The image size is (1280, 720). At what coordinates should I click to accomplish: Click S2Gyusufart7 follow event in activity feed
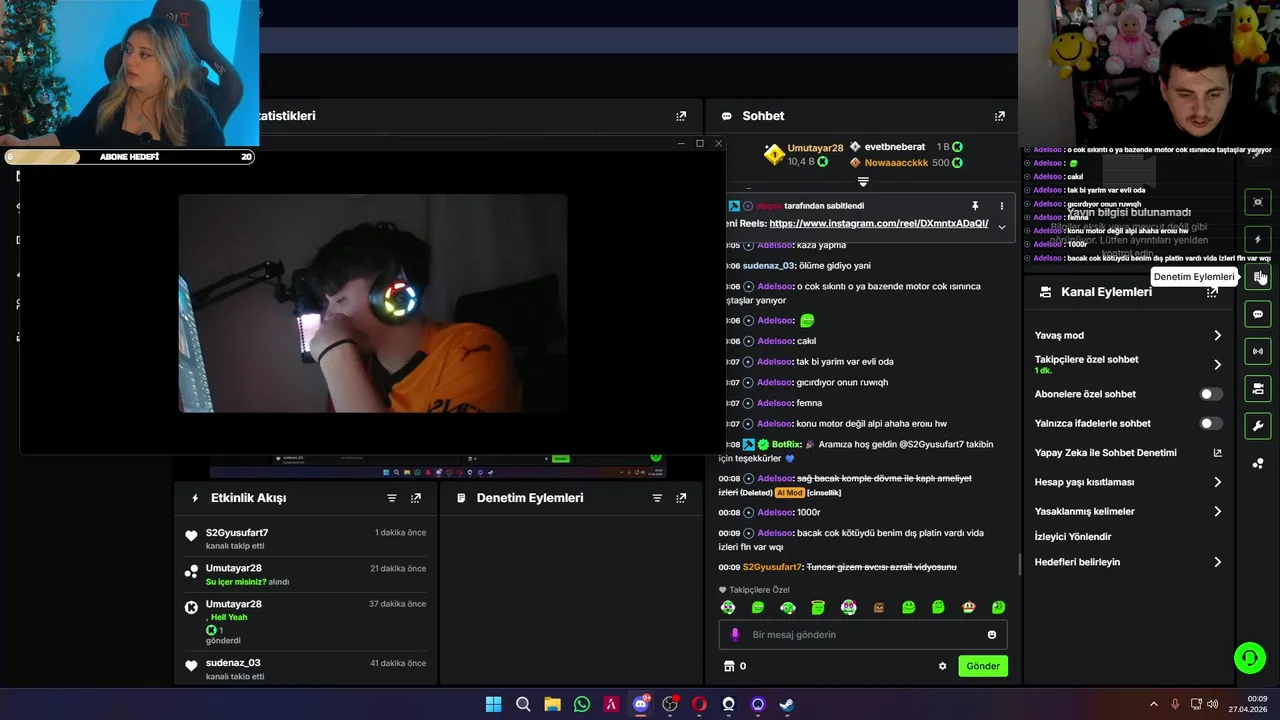click(306, 538)
